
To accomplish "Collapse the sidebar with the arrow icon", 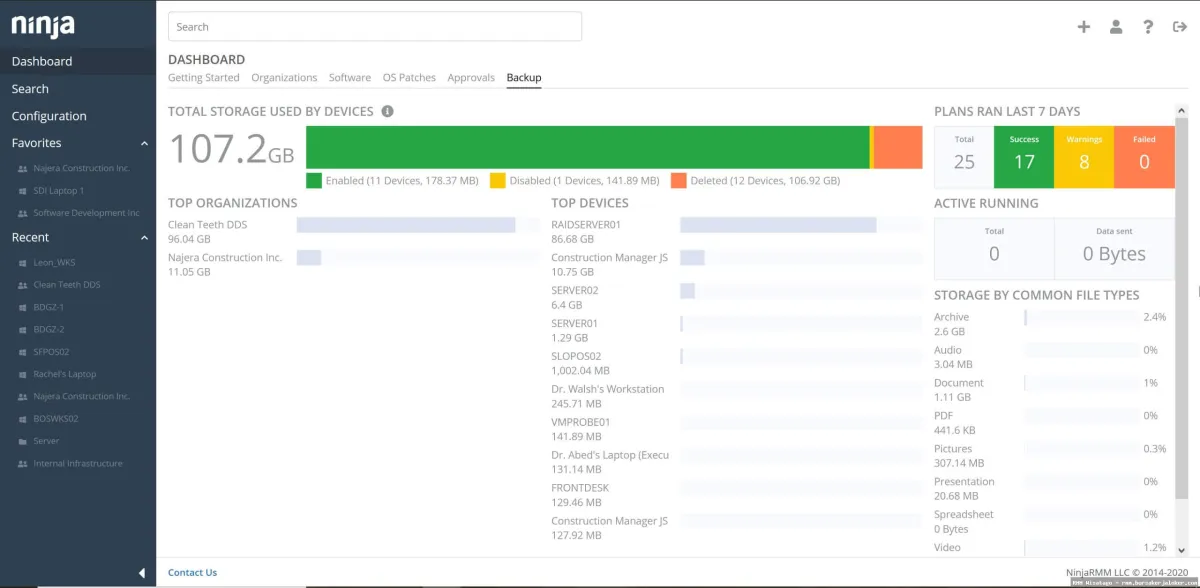I will coord(141,573).
